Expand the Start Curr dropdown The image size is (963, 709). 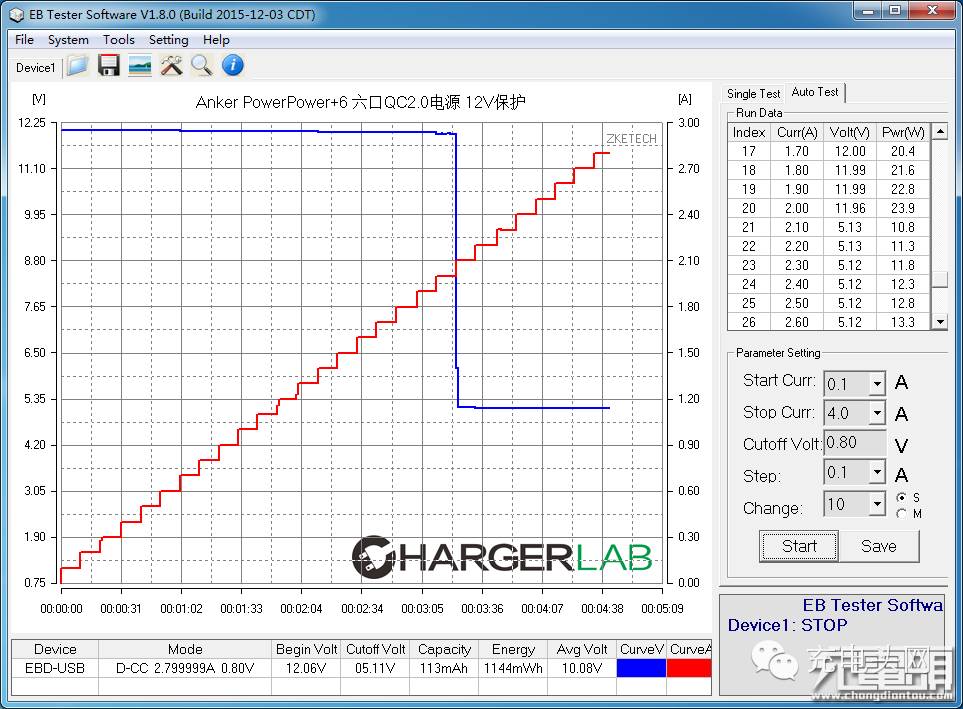878,384
